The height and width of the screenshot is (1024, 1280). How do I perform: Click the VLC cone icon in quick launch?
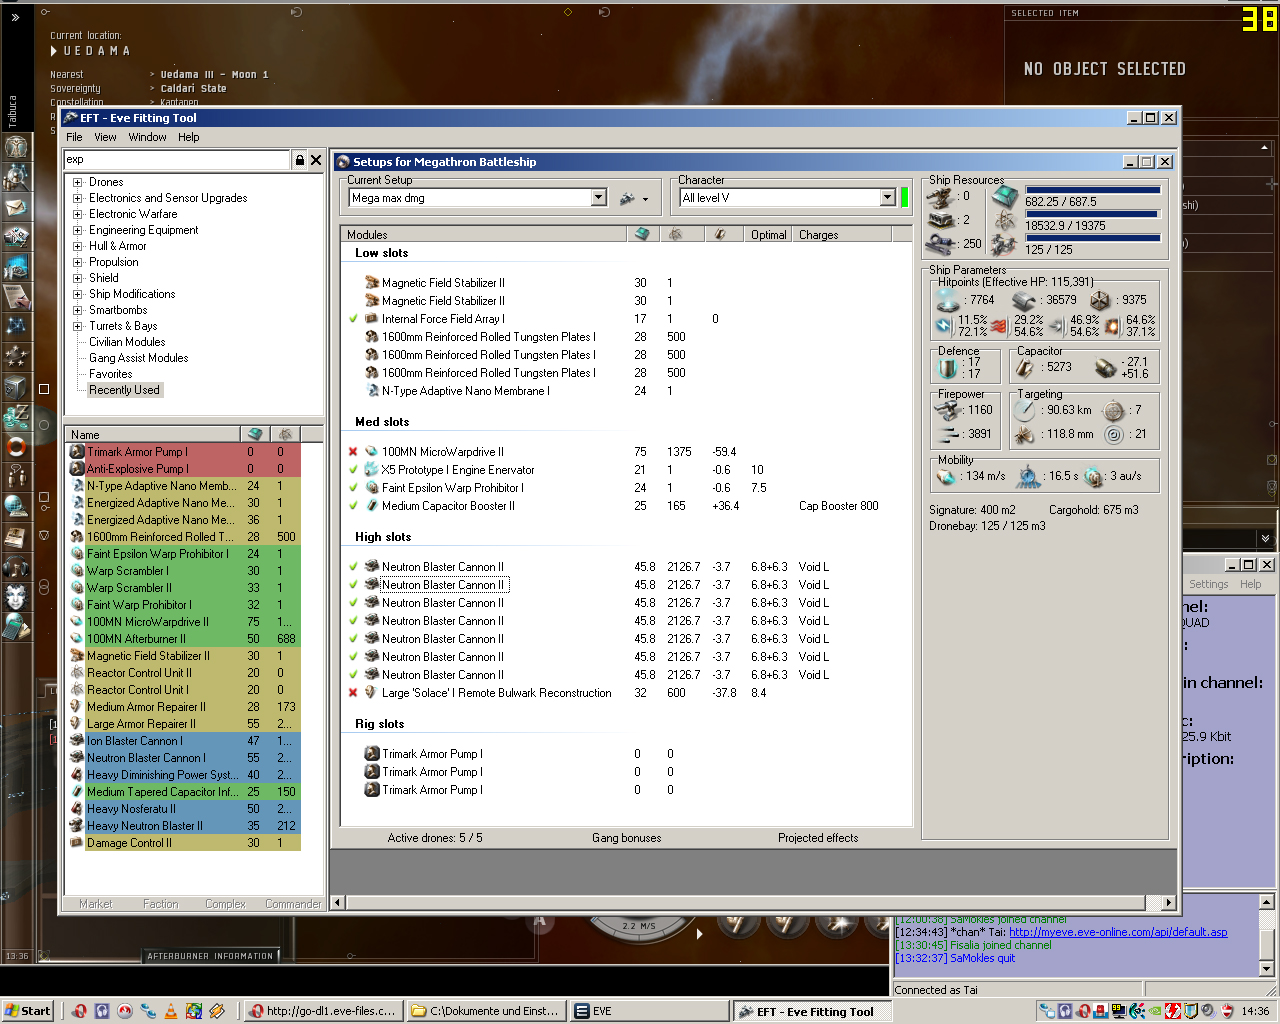coord(170,1011)
